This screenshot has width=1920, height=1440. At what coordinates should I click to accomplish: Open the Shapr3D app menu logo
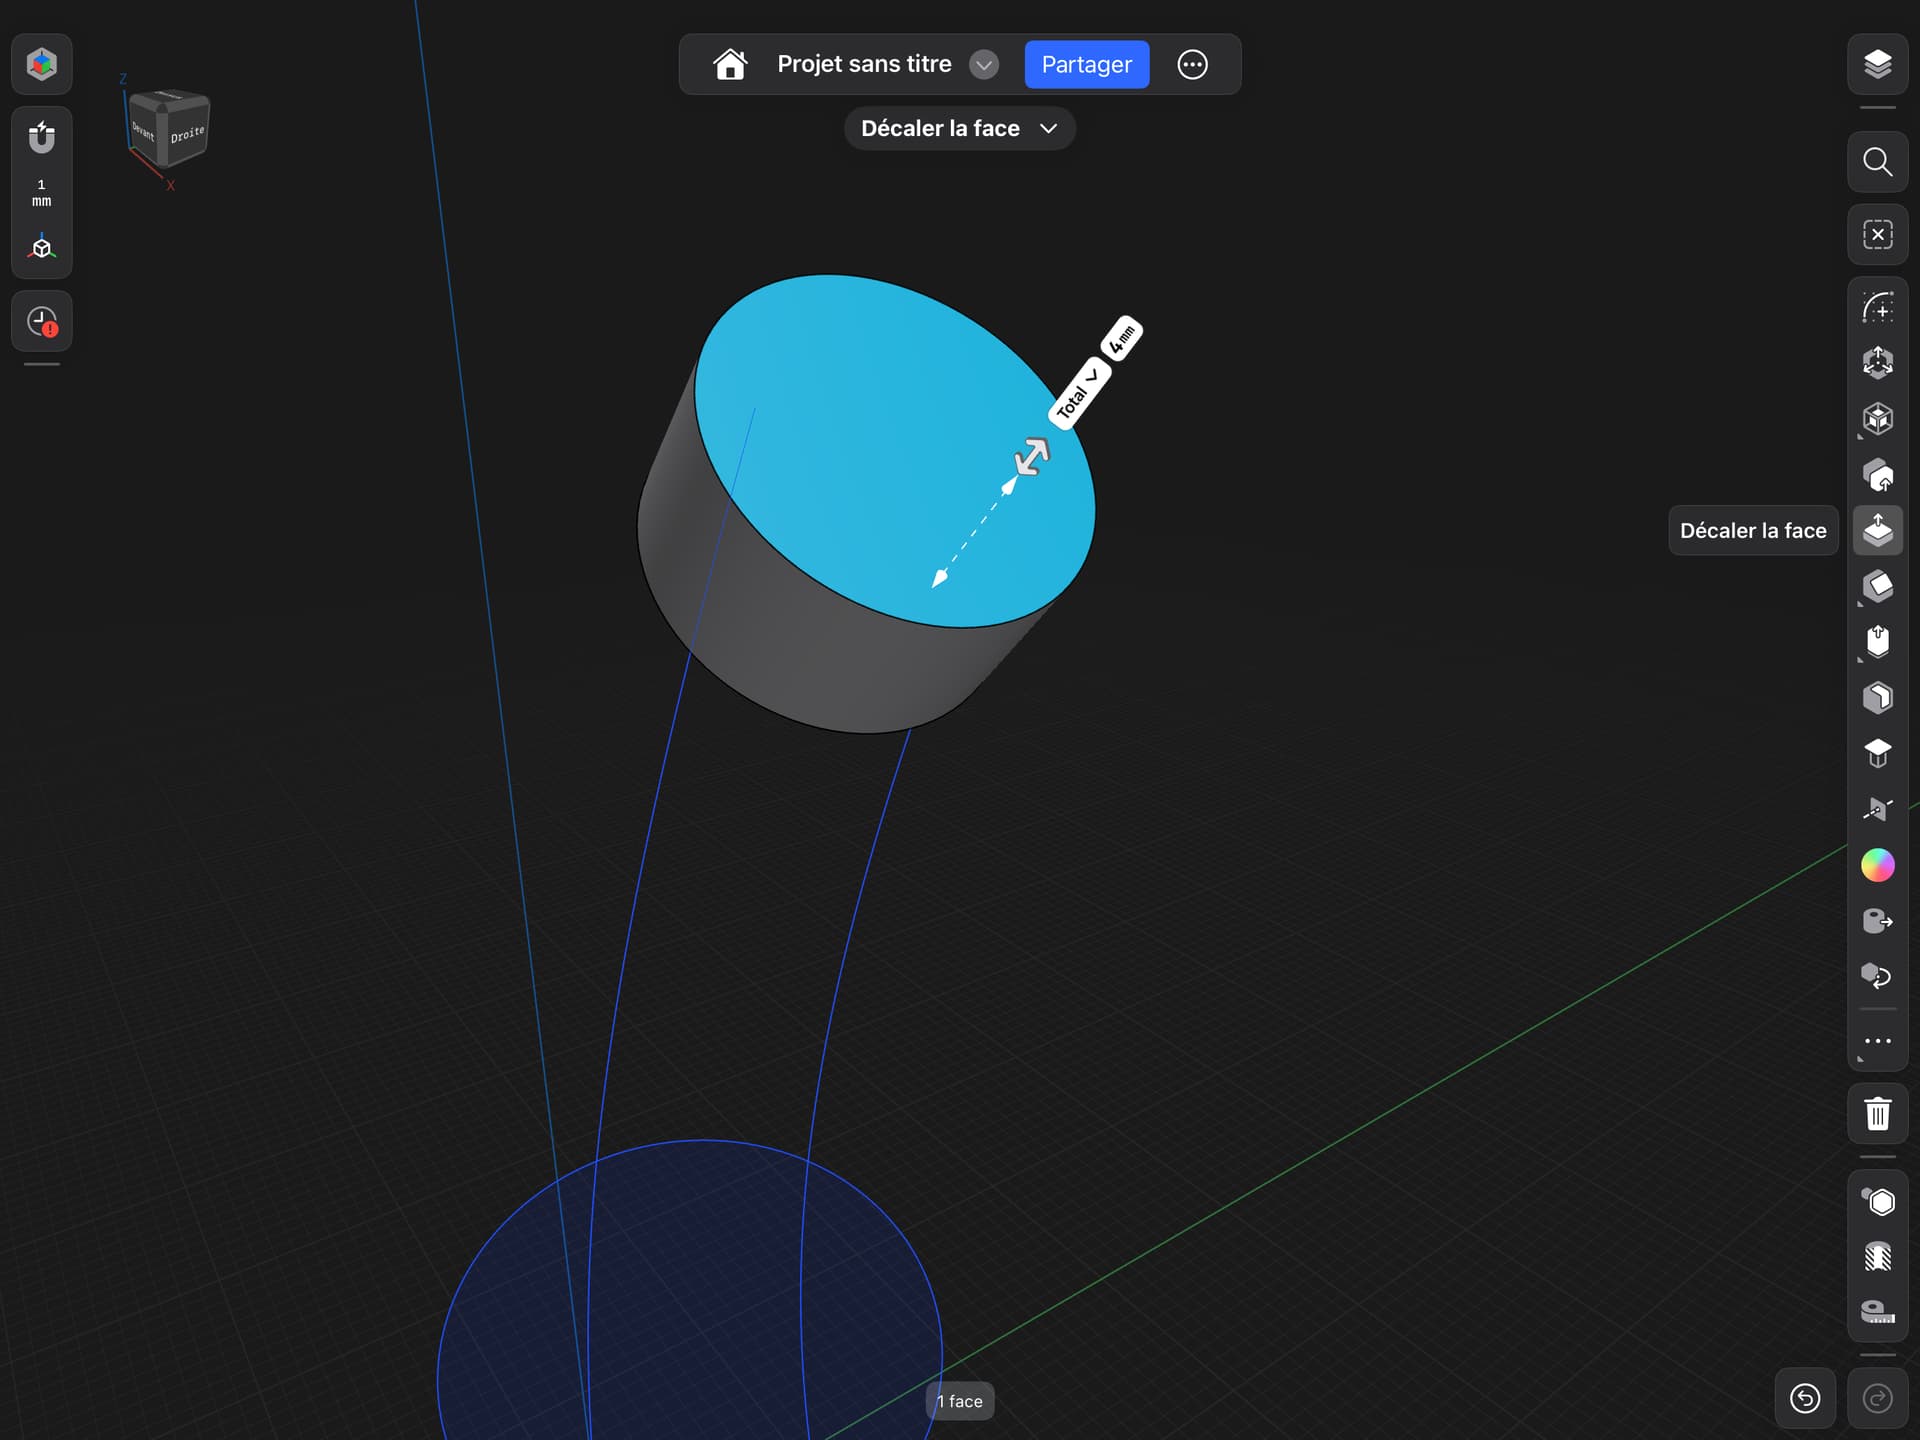point(41,64)
